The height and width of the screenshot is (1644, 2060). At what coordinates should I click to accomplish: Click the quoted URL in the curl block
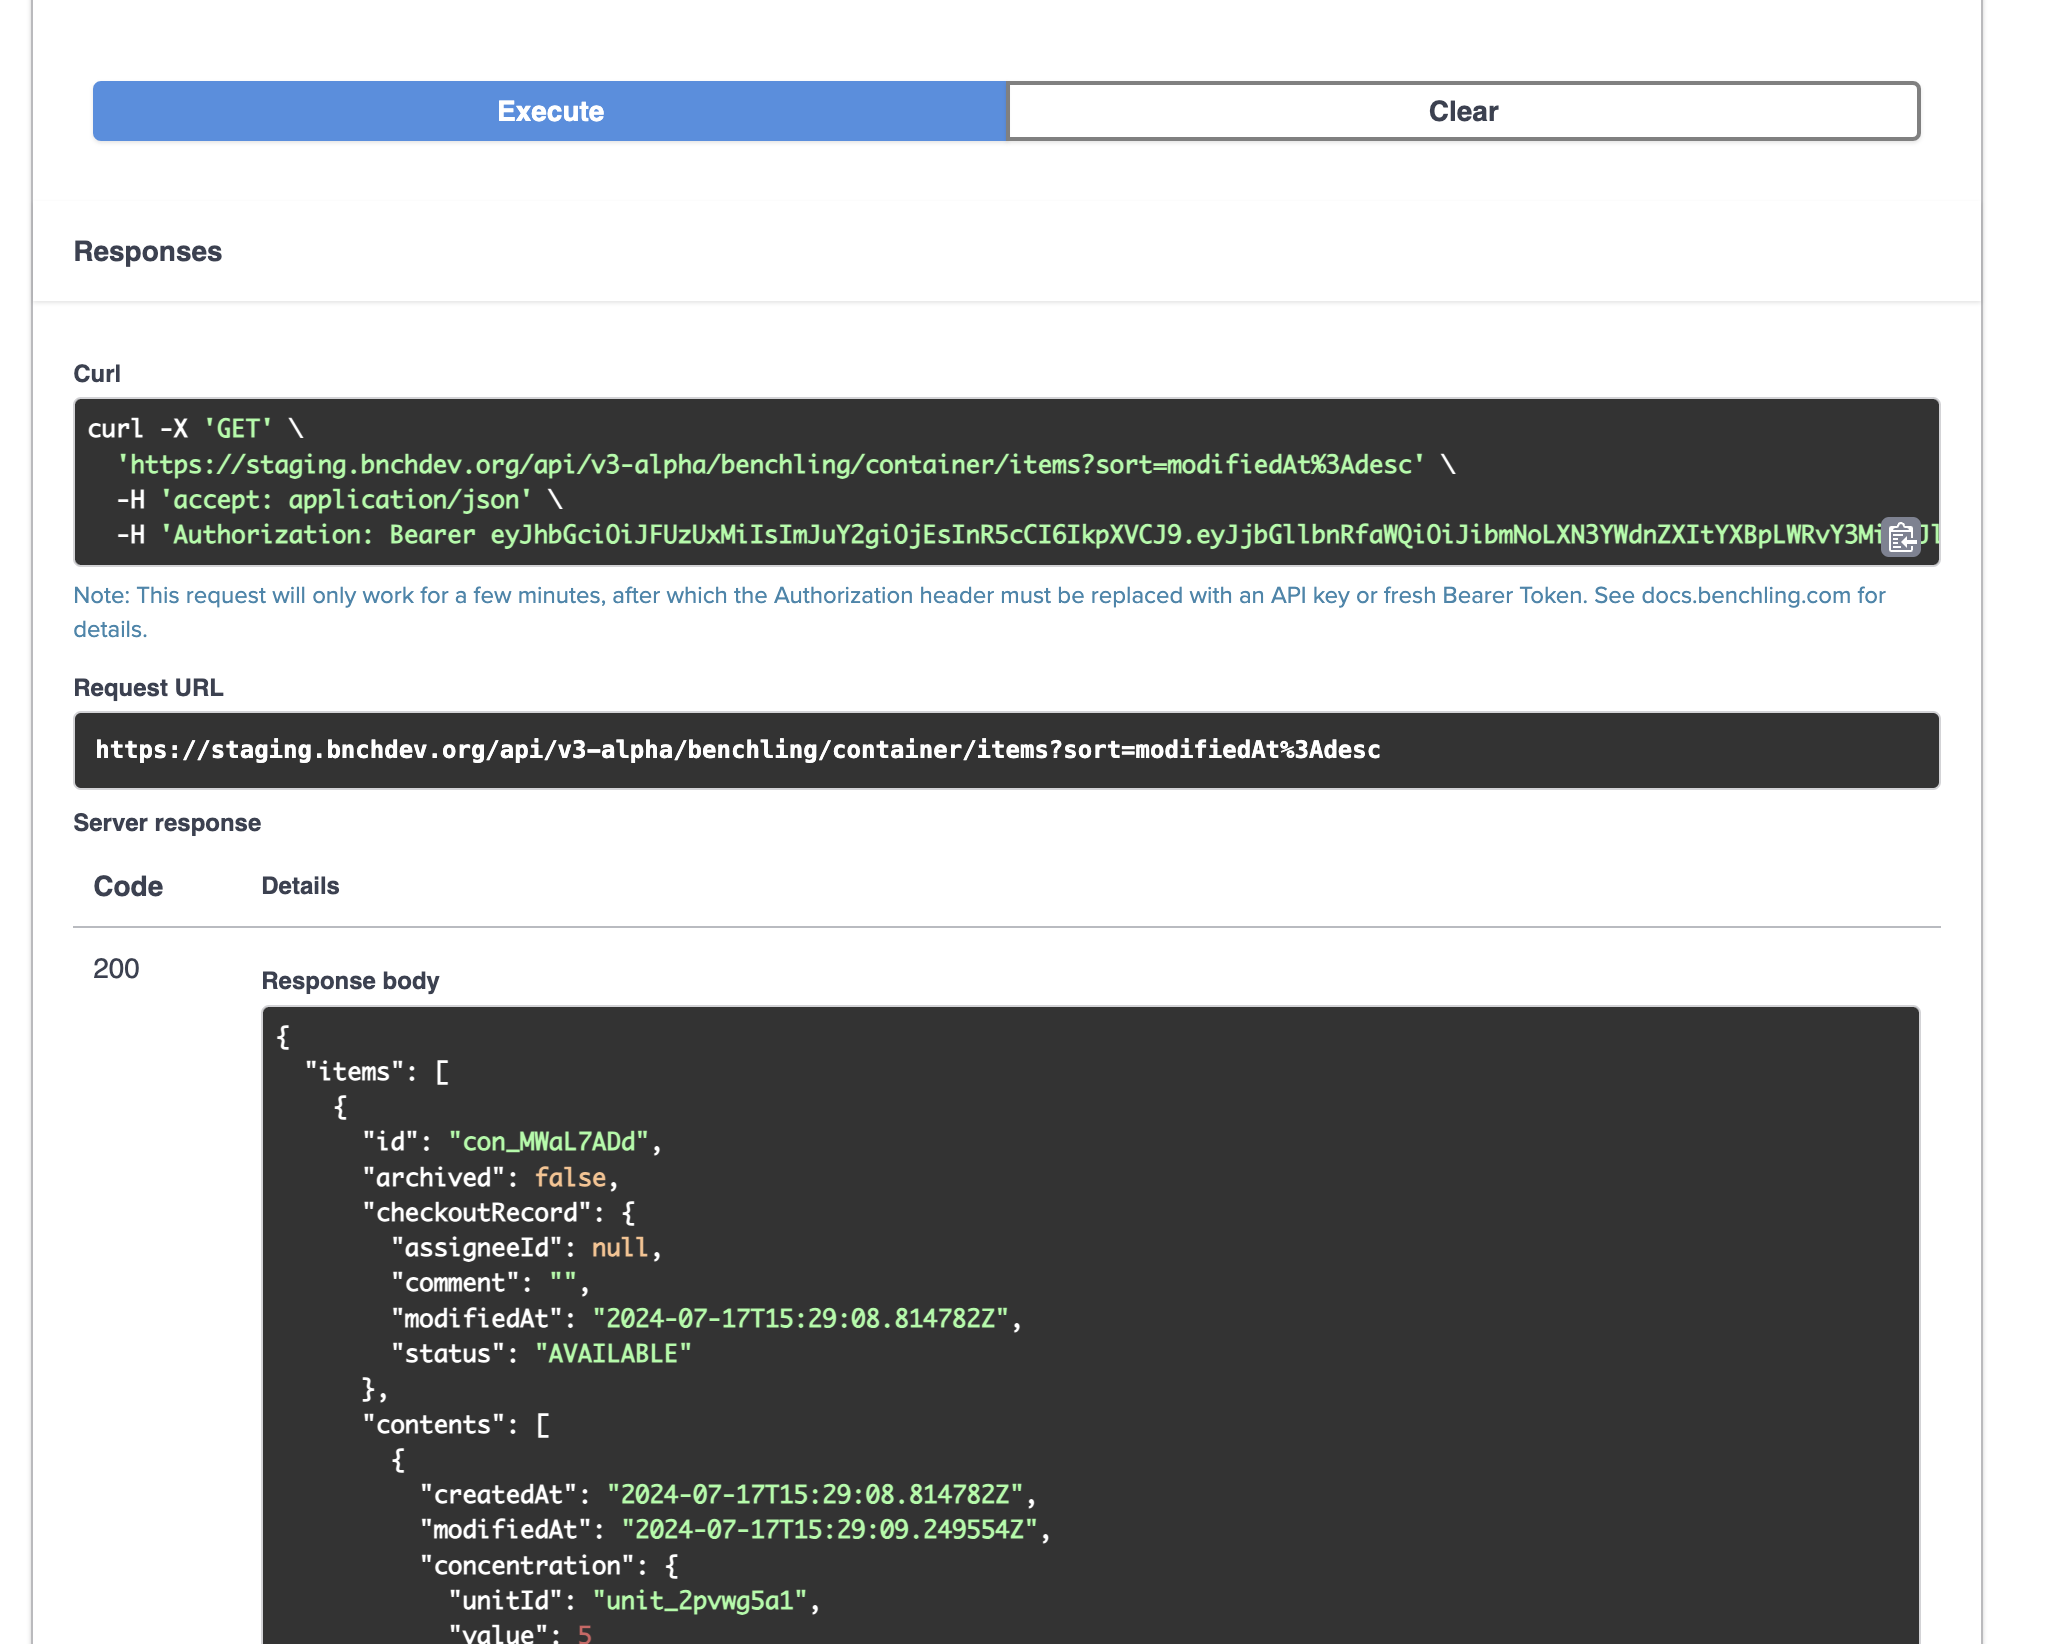[x=770, y=465]
